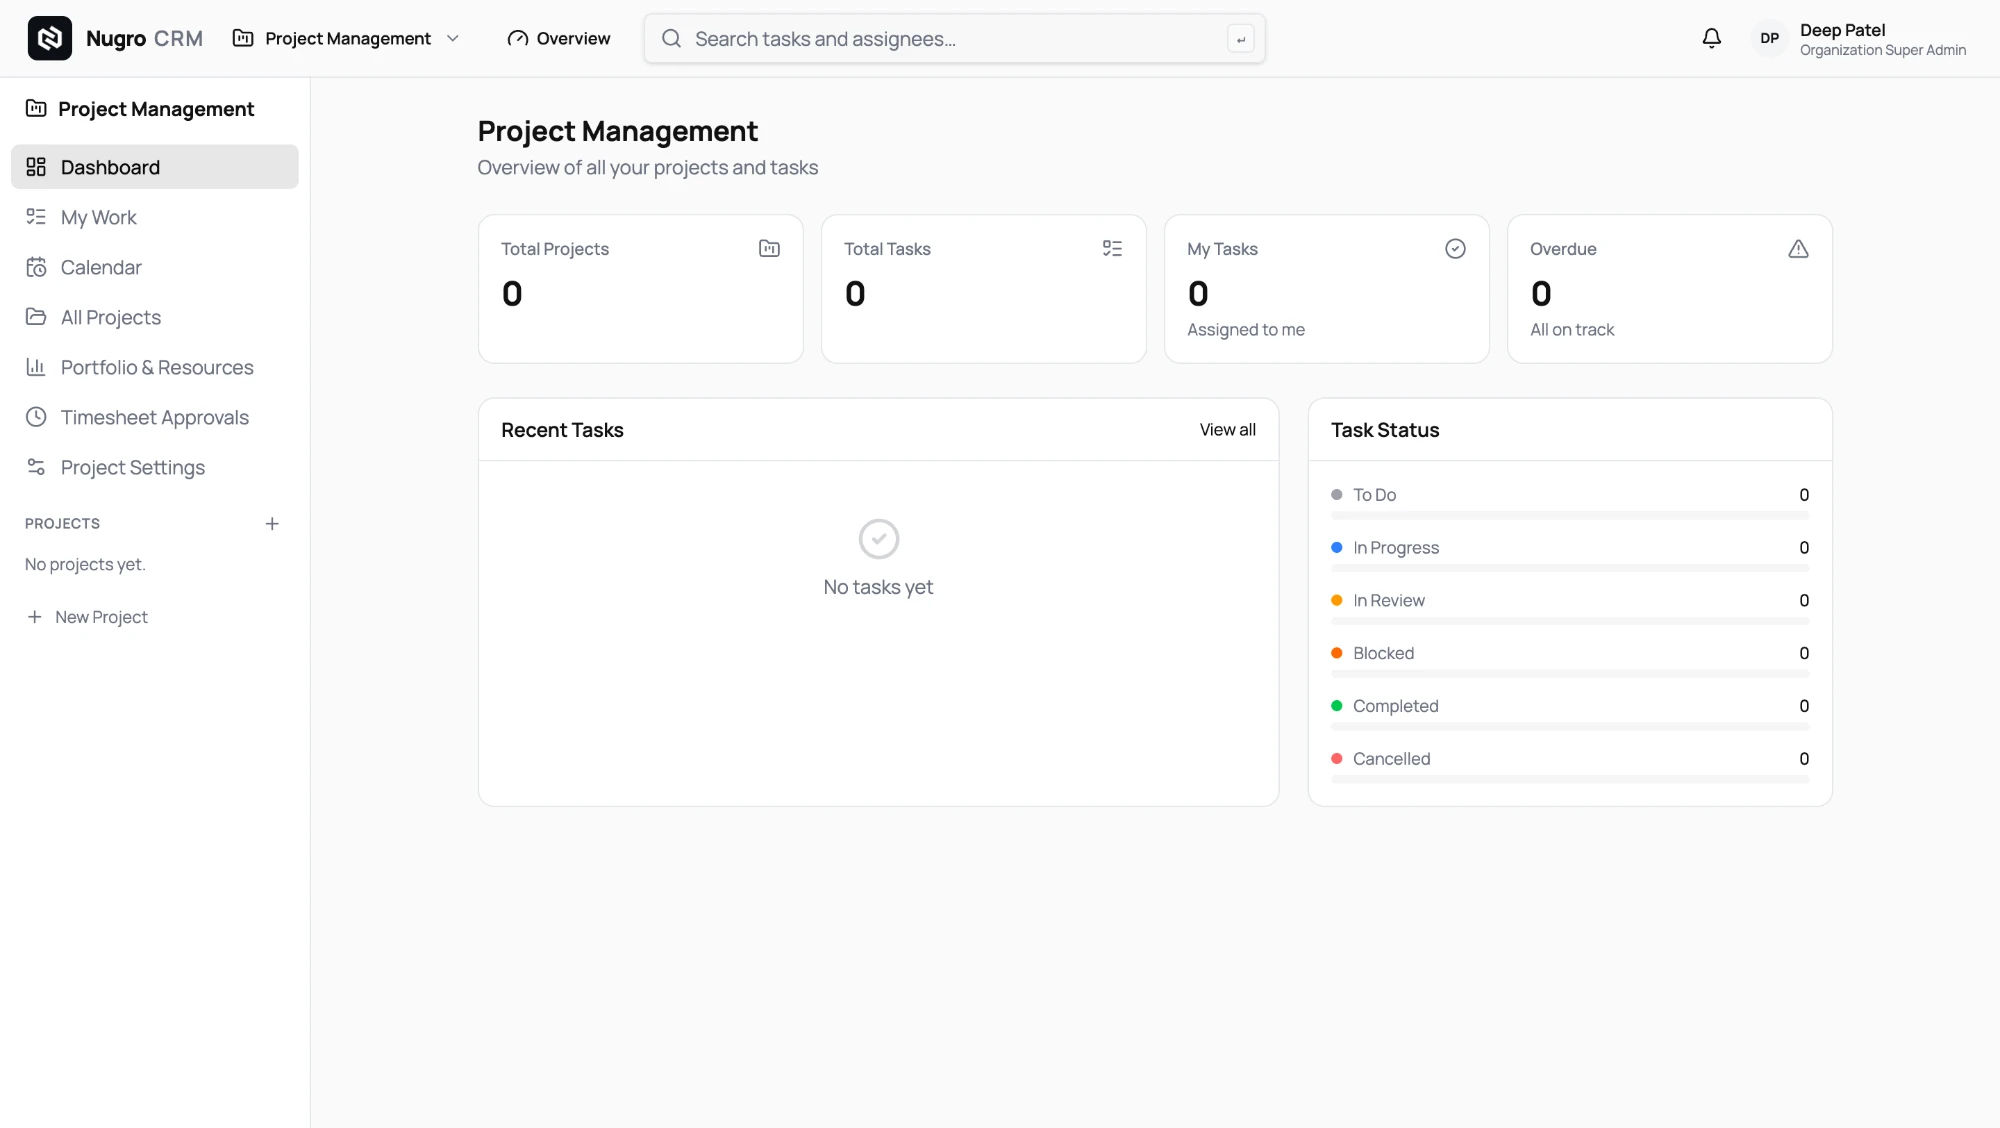The width and height of the screenshot is (2000, 1128).
Task: Click the Calendar icon in the sidebar
Action: [36, 267]
